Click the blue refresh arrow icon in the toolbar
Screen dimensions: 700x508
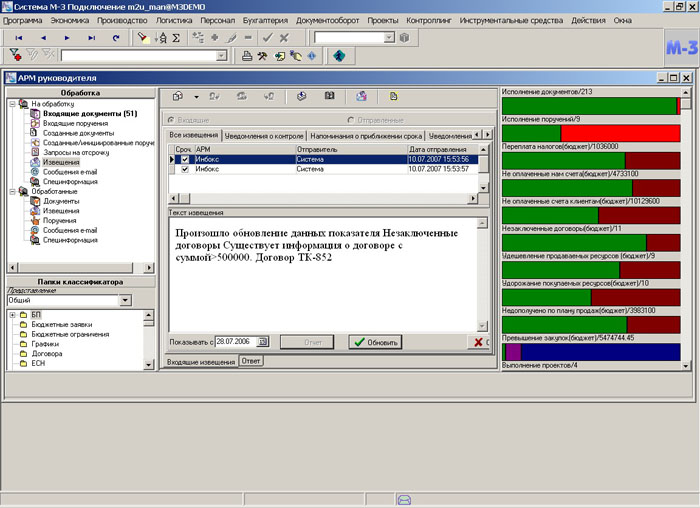point(116,38)
